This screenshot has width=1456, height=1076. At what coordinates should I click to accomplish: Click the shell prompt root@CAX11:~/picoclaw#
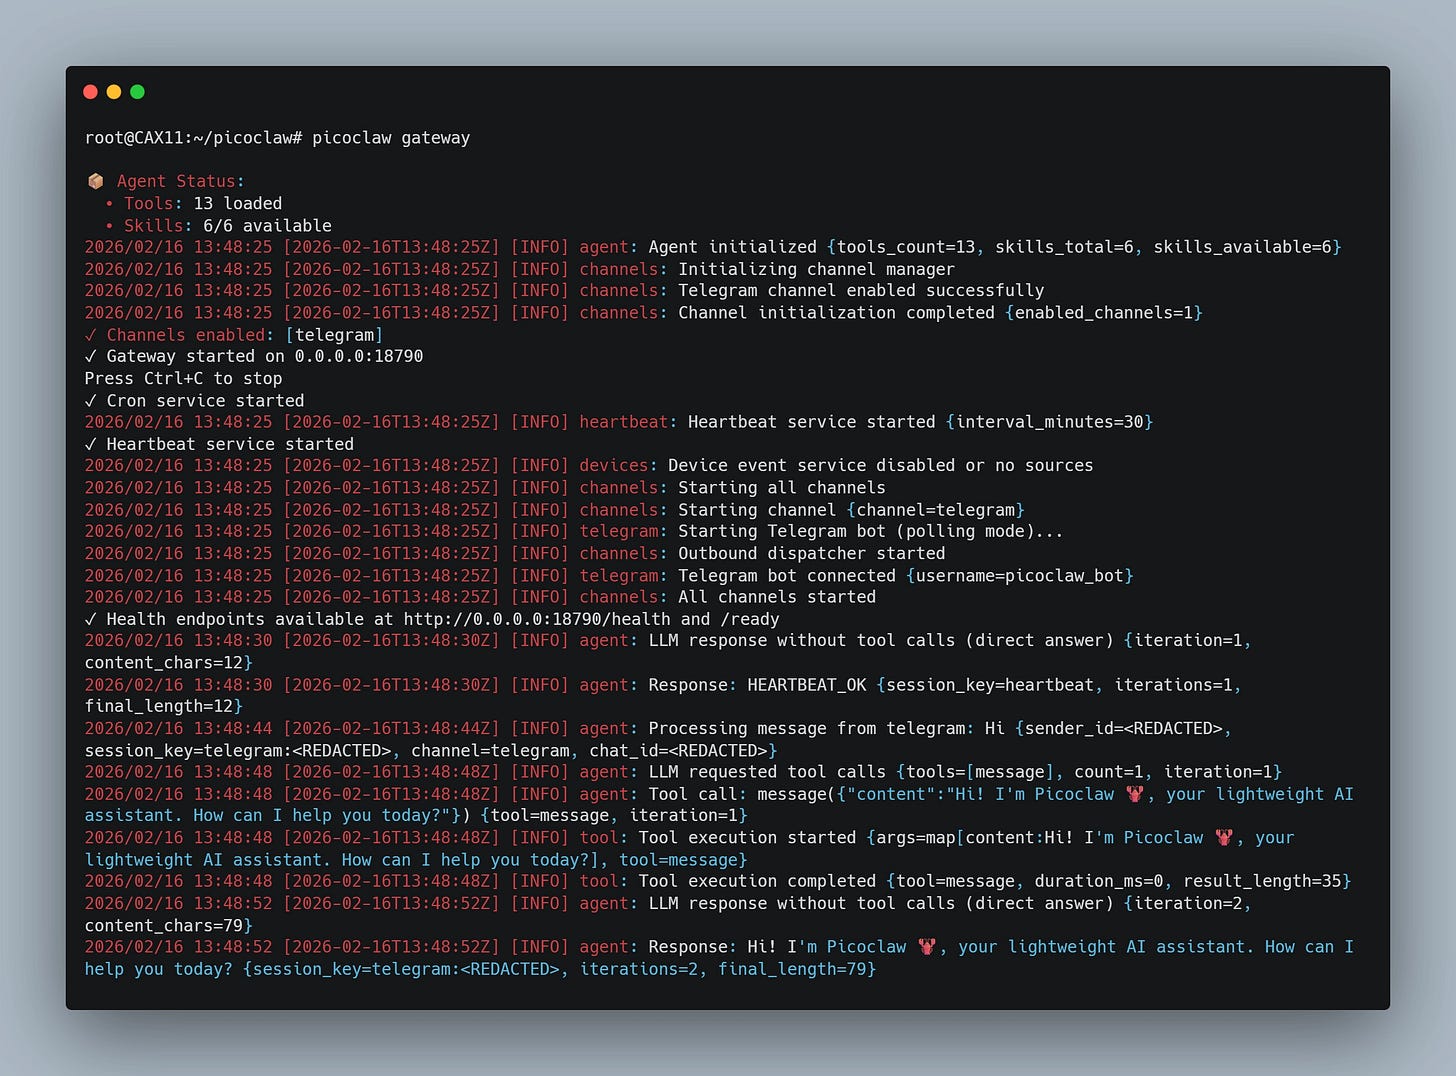coord(194,138)
